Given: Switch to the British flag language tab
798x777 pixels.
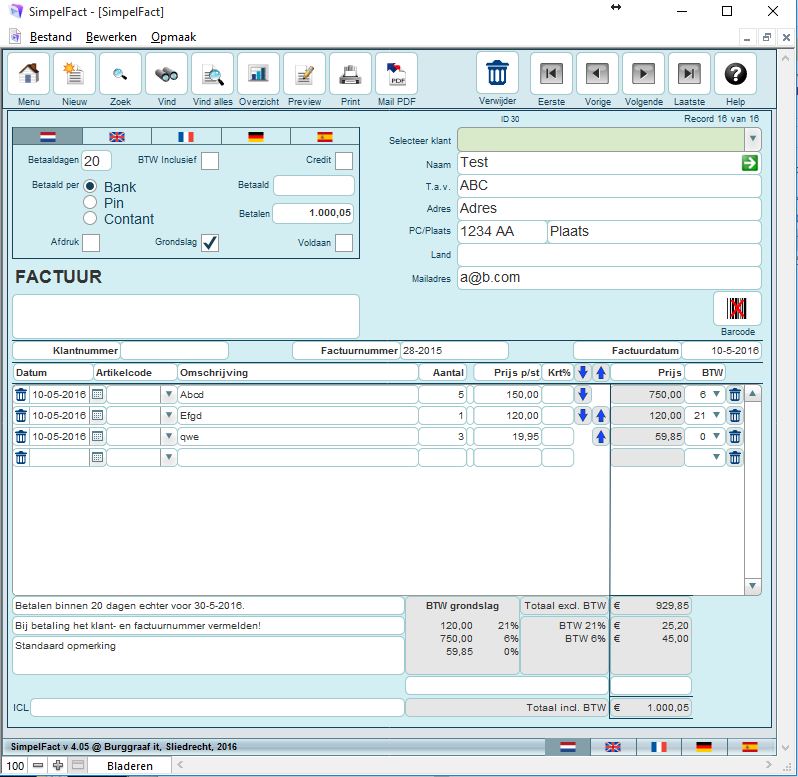Looking at the screenshot, I should [117, 137].
